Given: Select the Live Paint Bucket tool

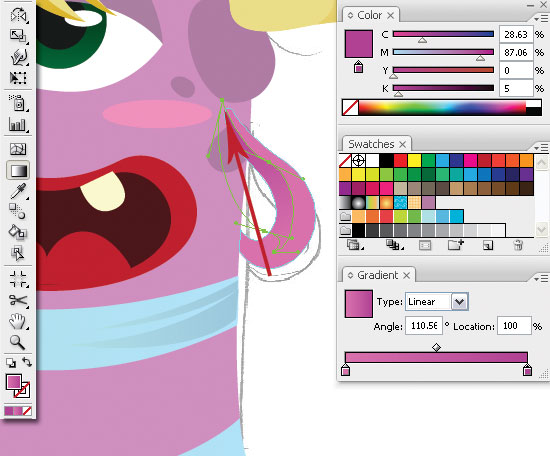Looking at the screenshot, I should coord(18,232).
